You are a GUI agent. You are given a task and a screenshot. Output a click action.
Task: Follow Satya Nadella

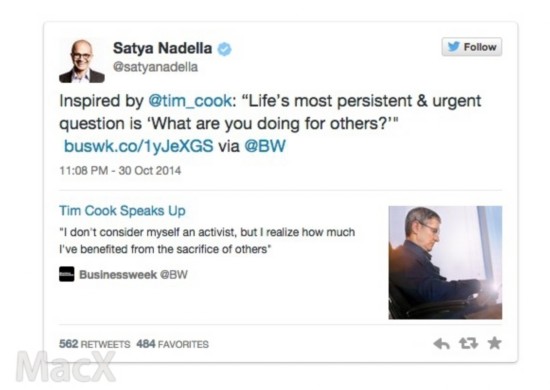point(472,47)
